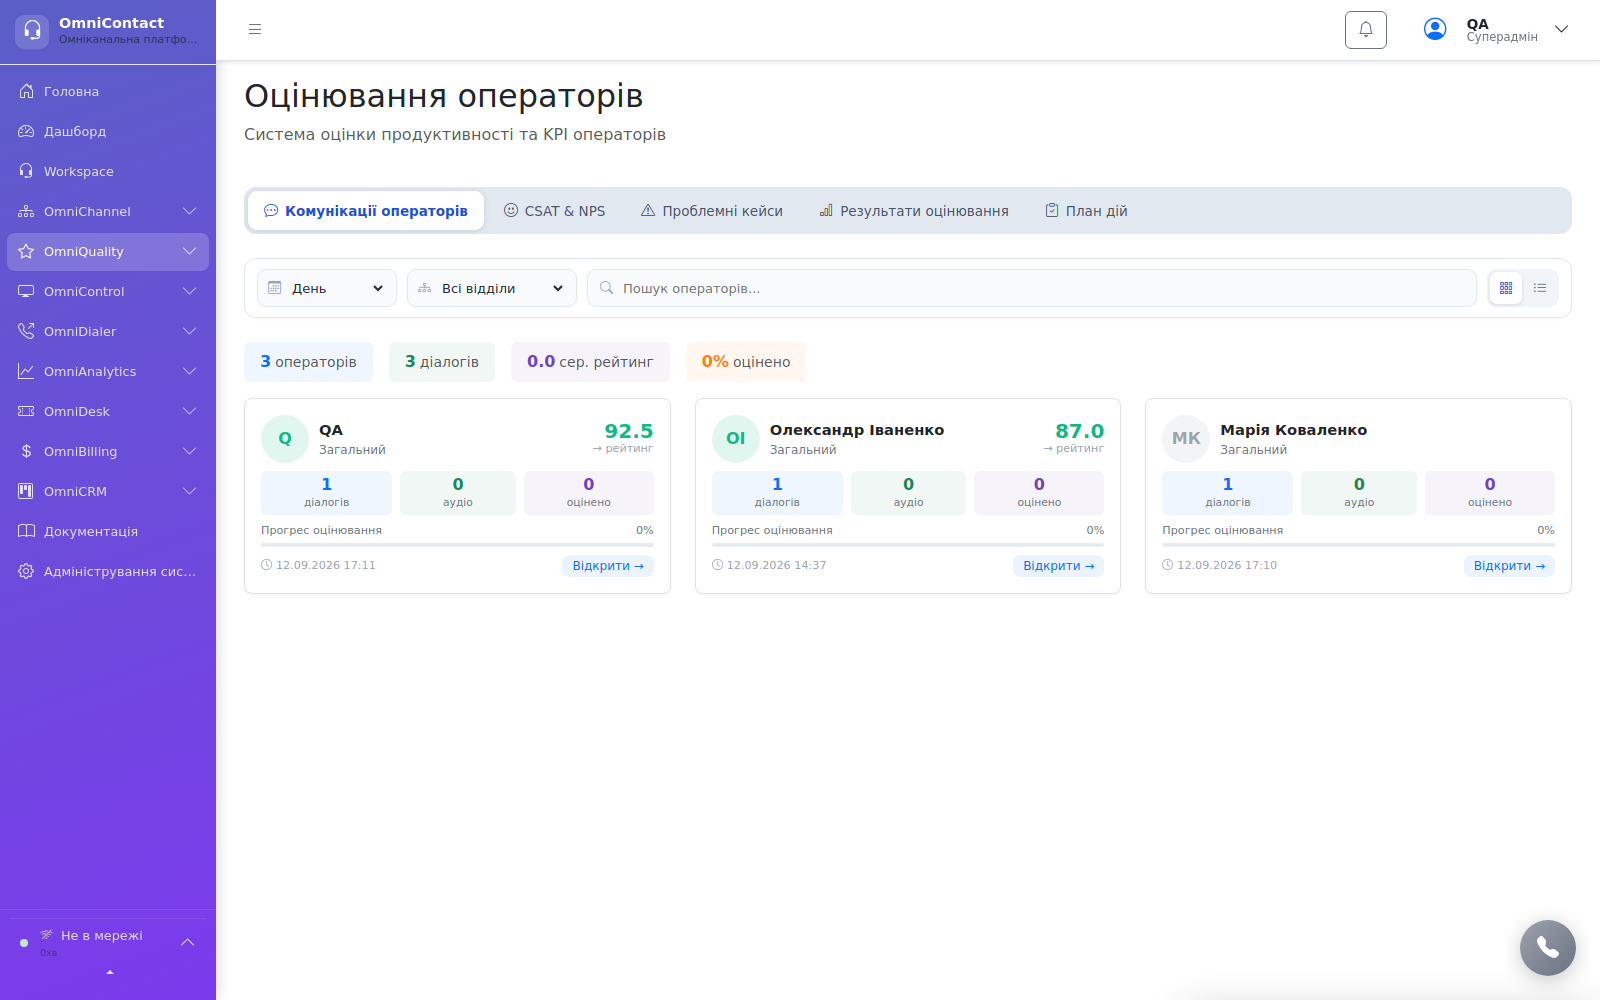1600x1000 pixels.
Task: Click the QA card progress bar
Action: coord(457,545)
